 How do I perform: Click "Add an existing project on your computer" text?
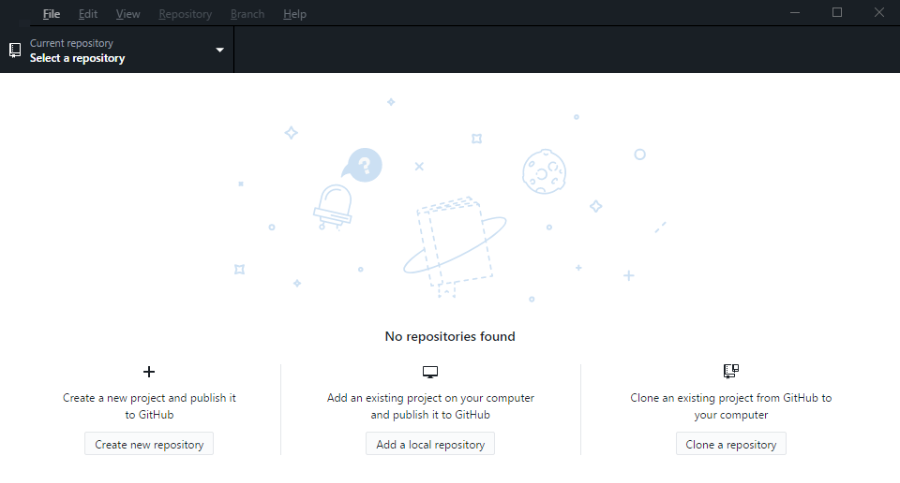pyautogui.click(x=430, y=397)
